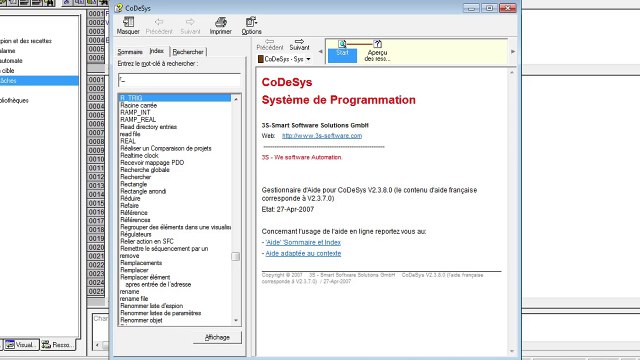Select R_TRIG in the index list
Viewport: 640px width, 360px height.
[x=175, y=98]
